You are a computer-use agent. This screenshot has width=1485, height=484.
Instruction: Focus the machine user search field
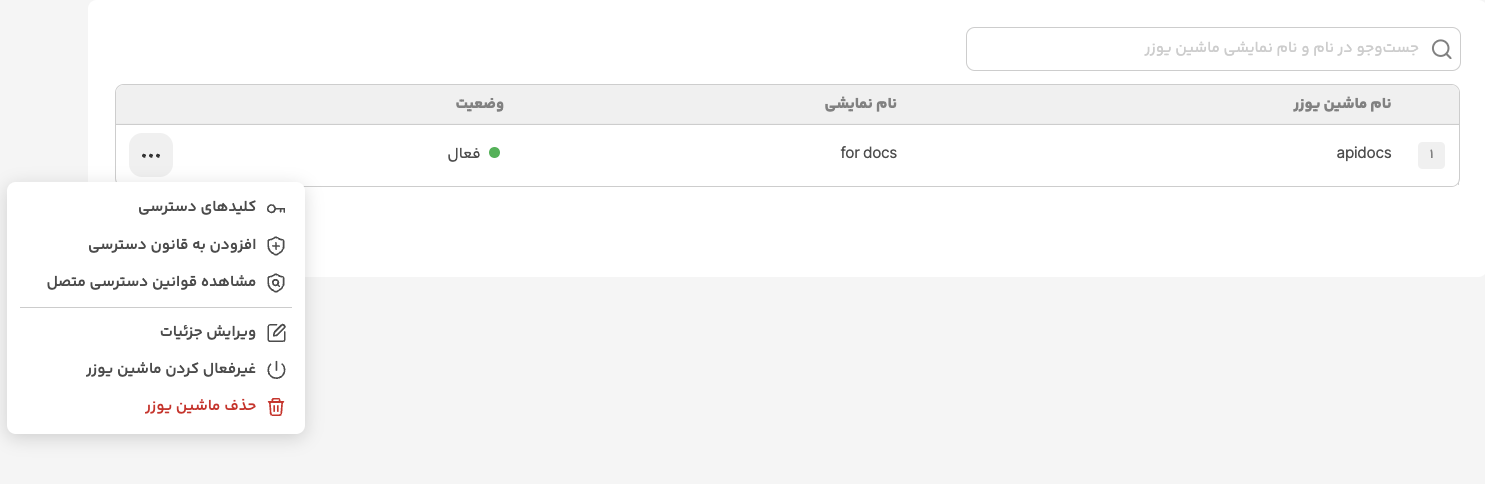click(x=1190, y=49)
